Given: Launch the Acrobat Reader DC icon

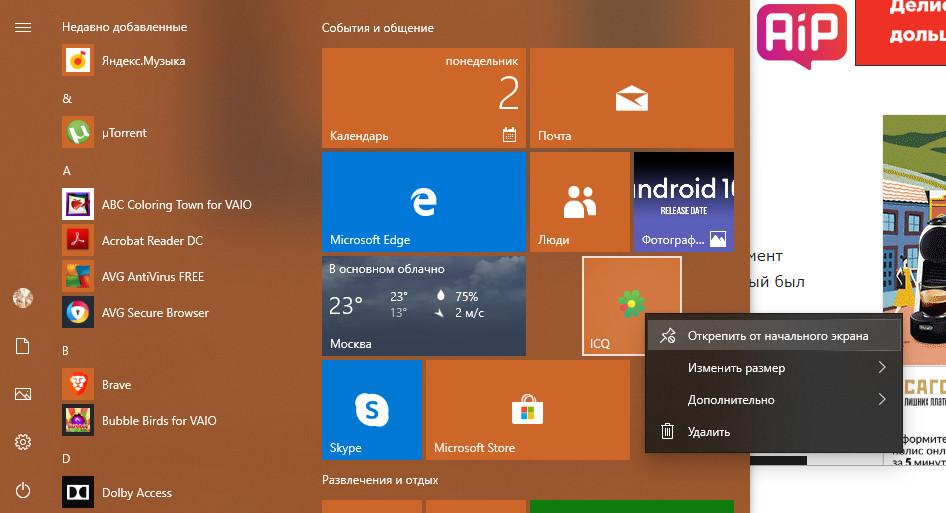Looking at the screenshot, I should click(78, 240).
